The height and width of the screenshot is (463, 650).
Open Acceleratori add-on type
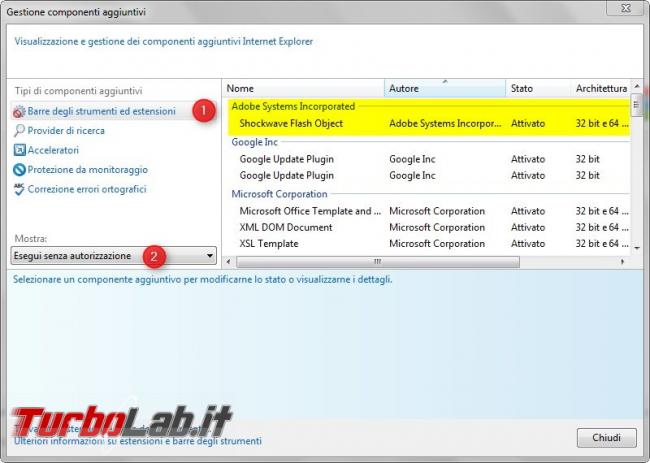point(53,150)
